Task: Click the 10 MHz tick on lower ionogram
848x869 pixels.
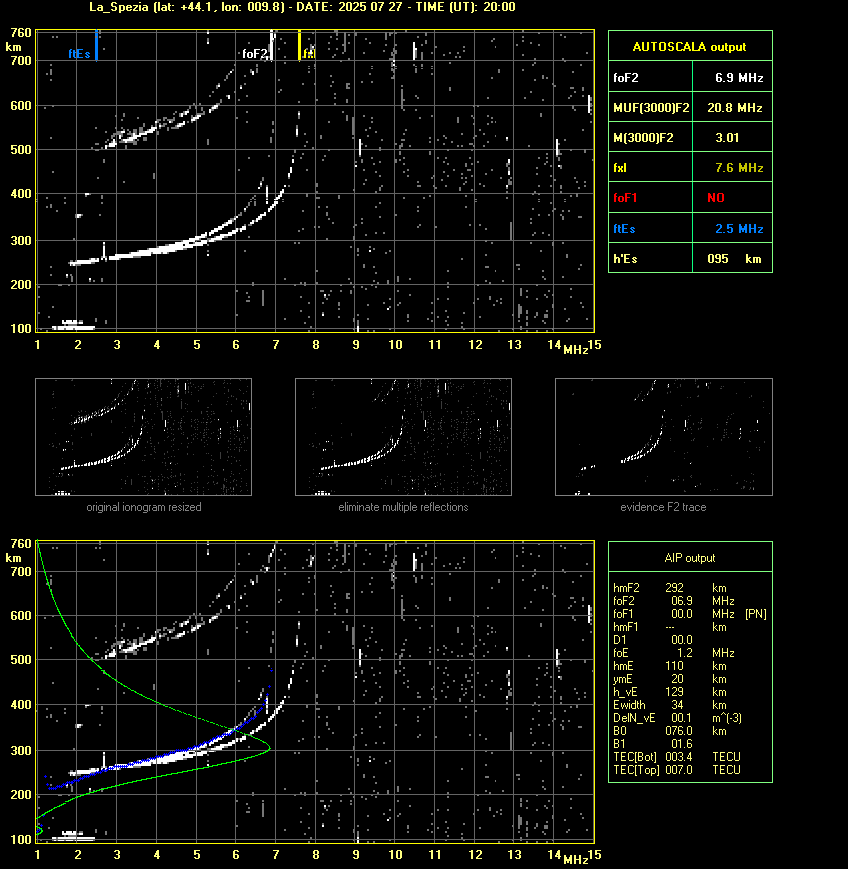Action: point(395,855)
